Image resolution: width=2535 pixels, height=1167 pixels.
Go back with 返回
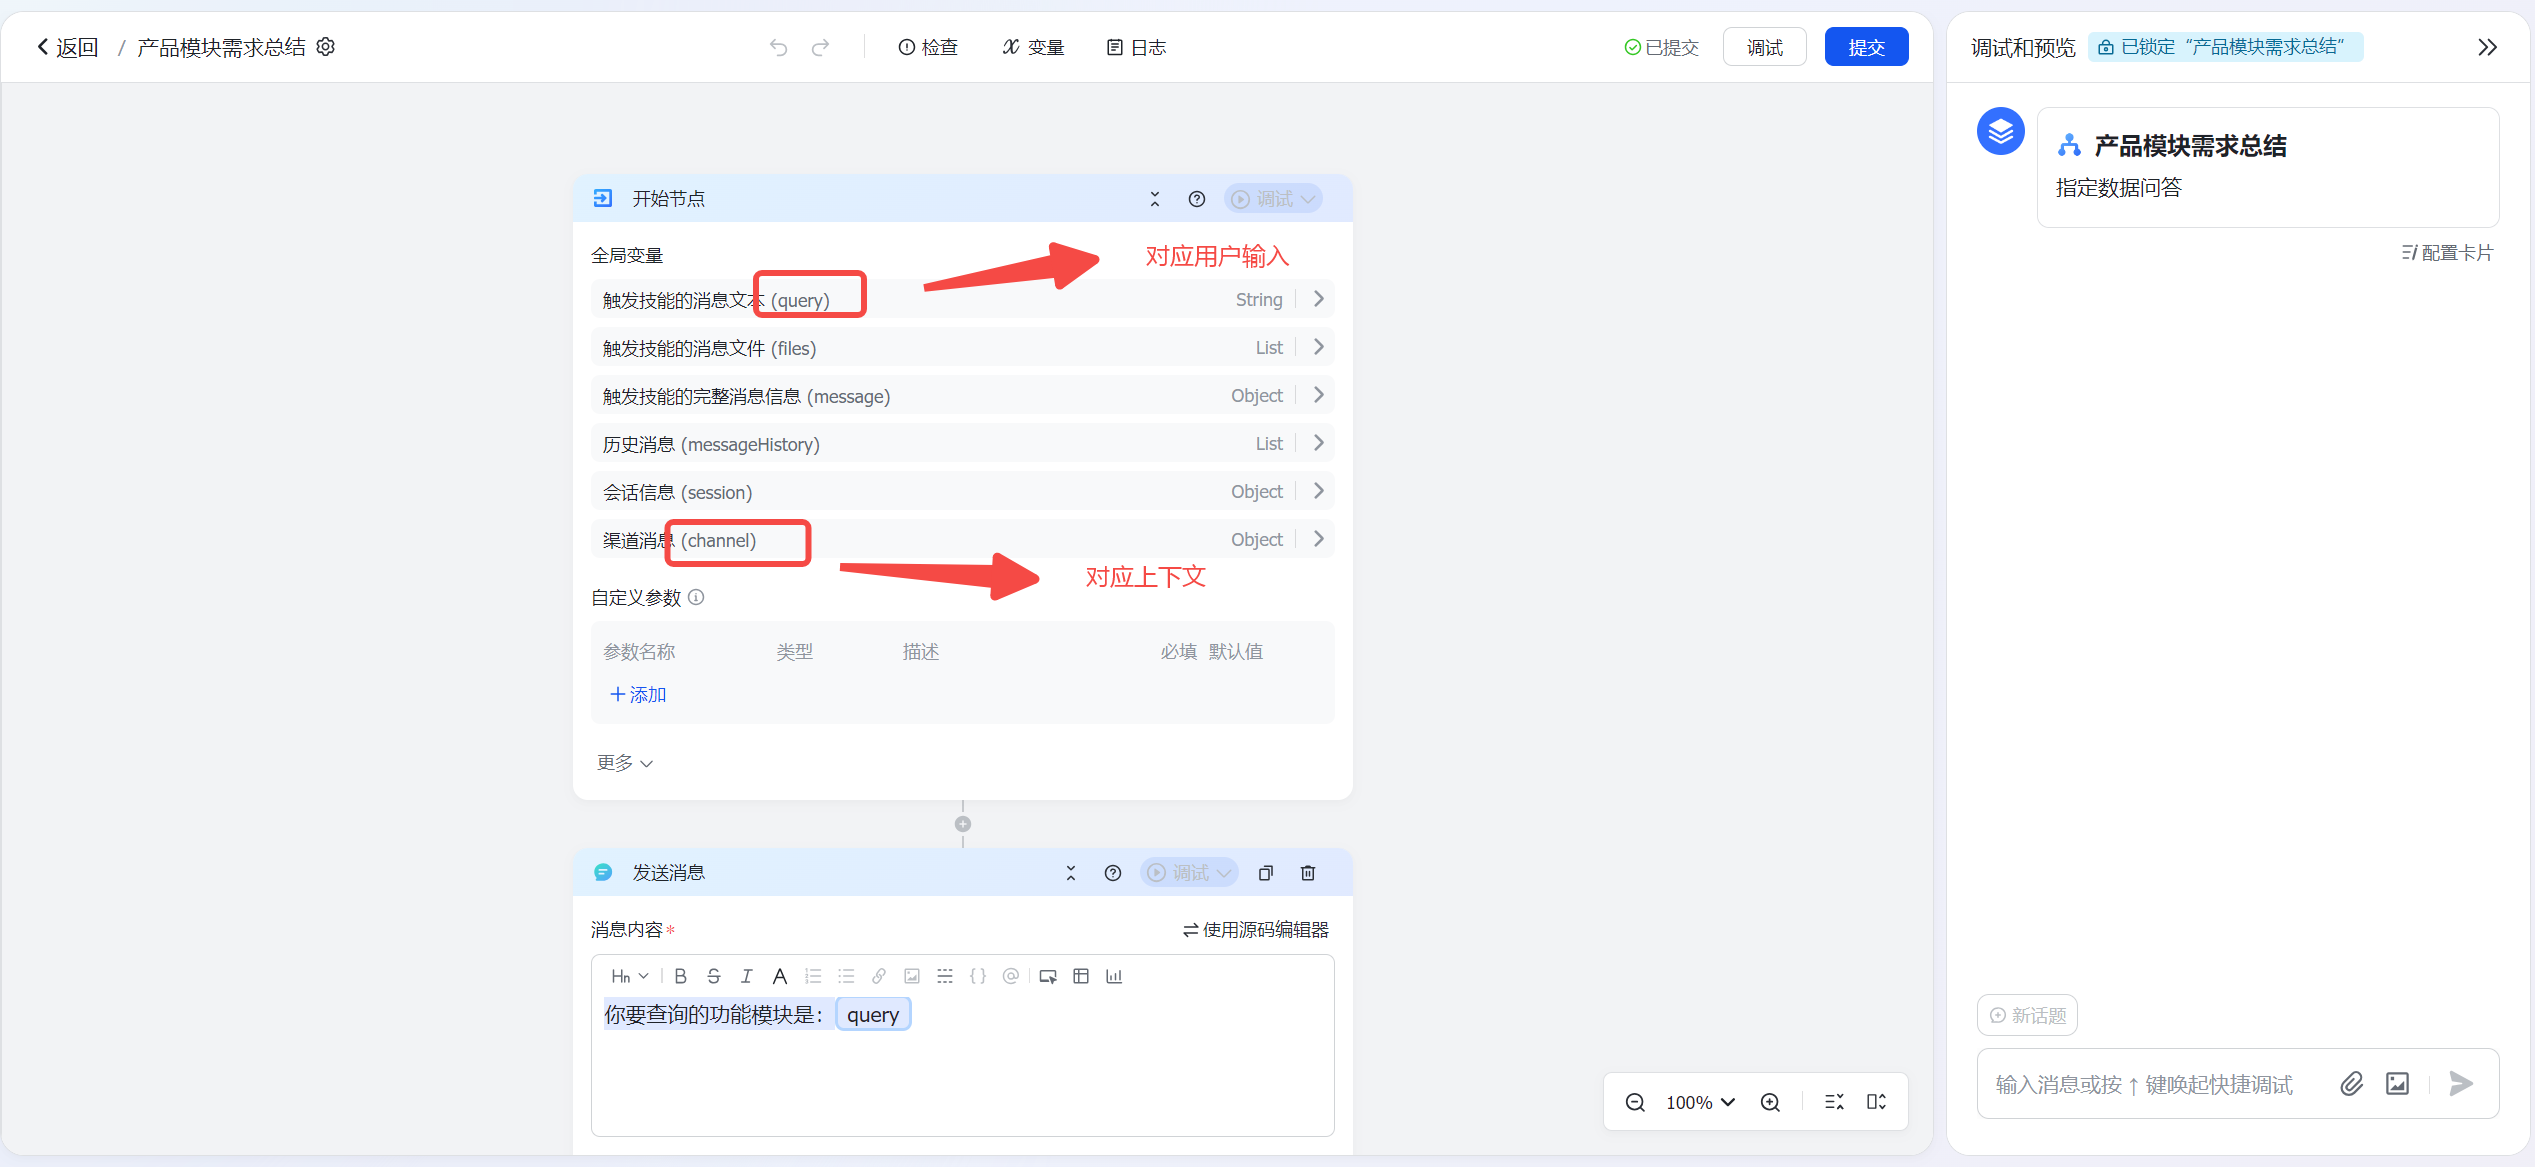pyautogui.click(x=67, y=47)
